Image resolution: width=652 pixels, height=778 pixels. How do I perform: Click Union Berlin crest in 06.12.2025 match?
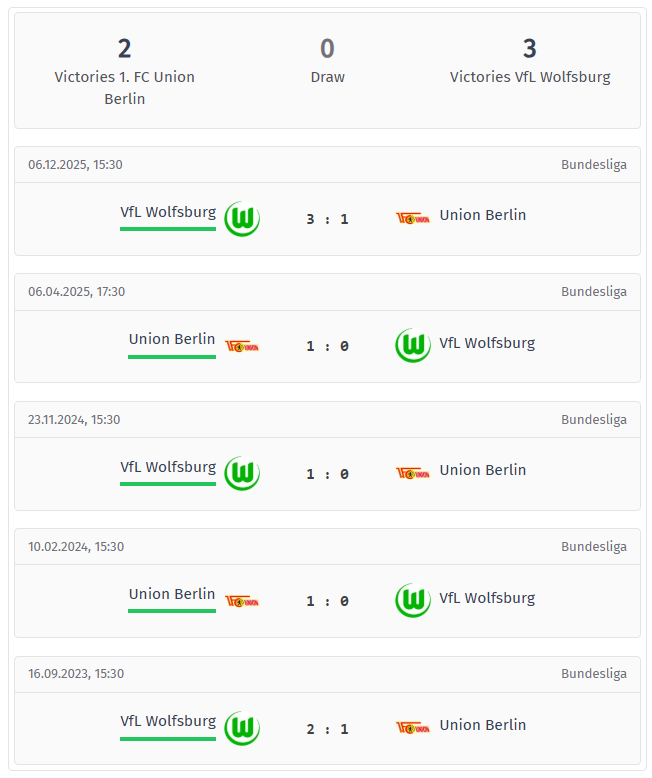[412, 218]
